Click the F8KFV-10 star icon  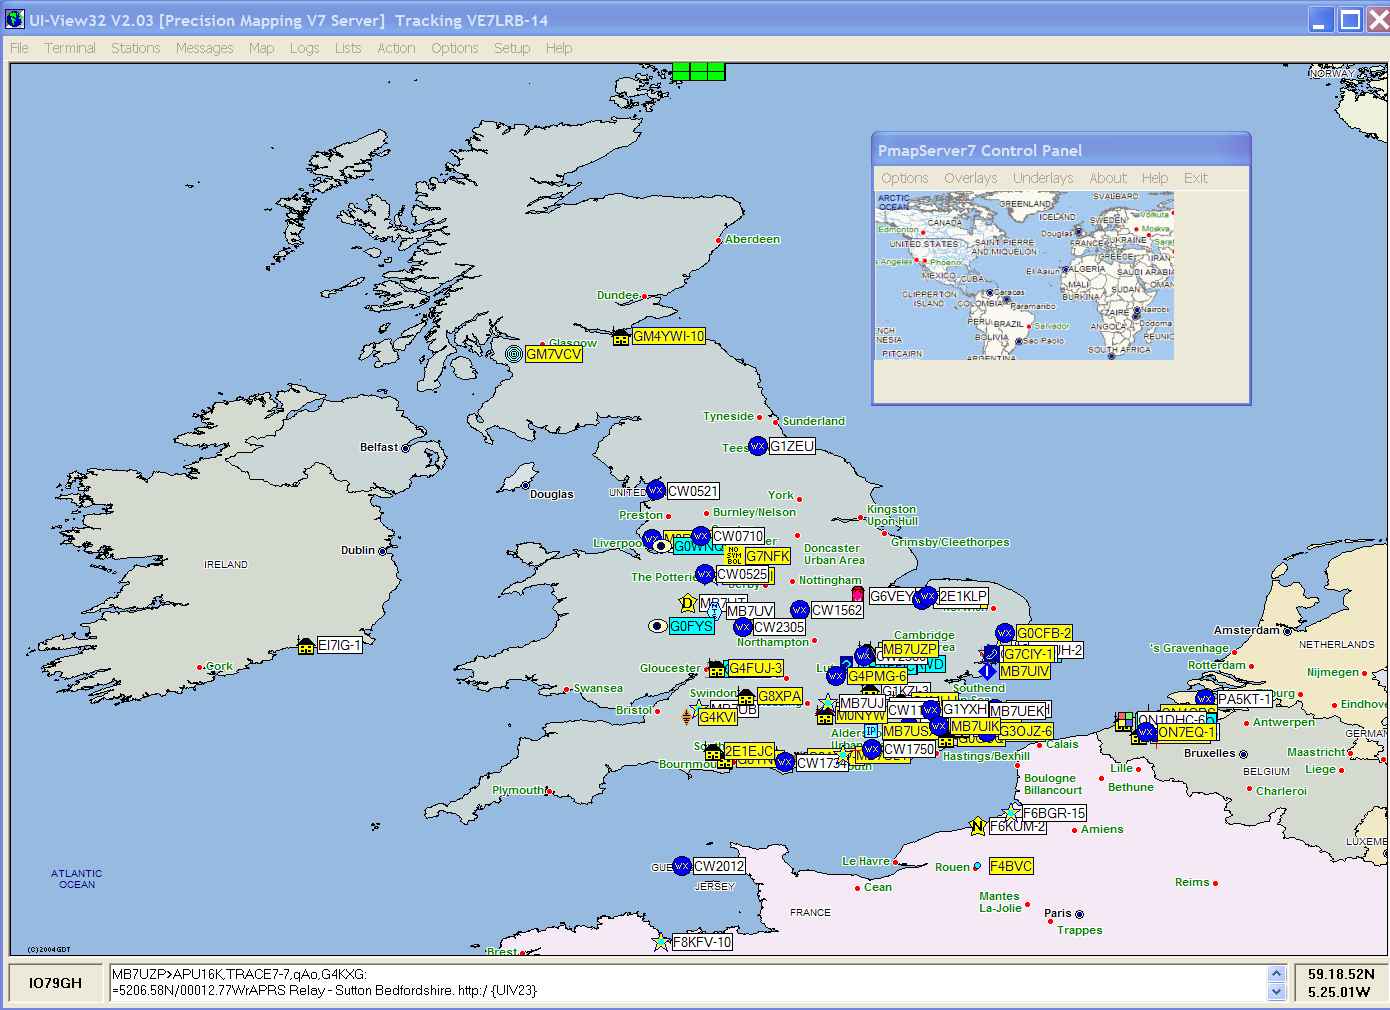[x=661, y=942]
